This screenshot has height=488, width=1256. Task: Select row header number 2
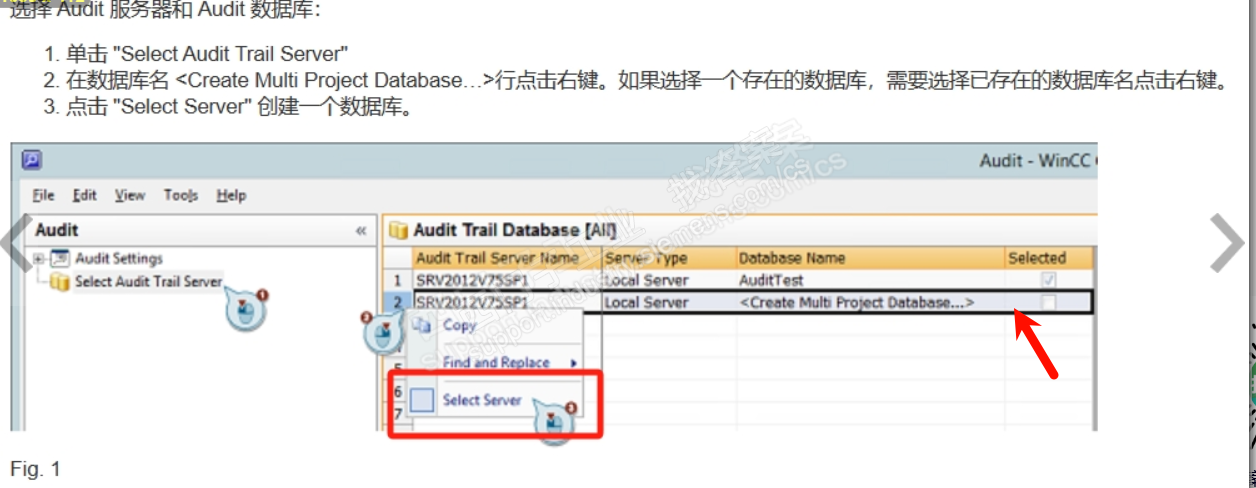[x=399, y=302]
